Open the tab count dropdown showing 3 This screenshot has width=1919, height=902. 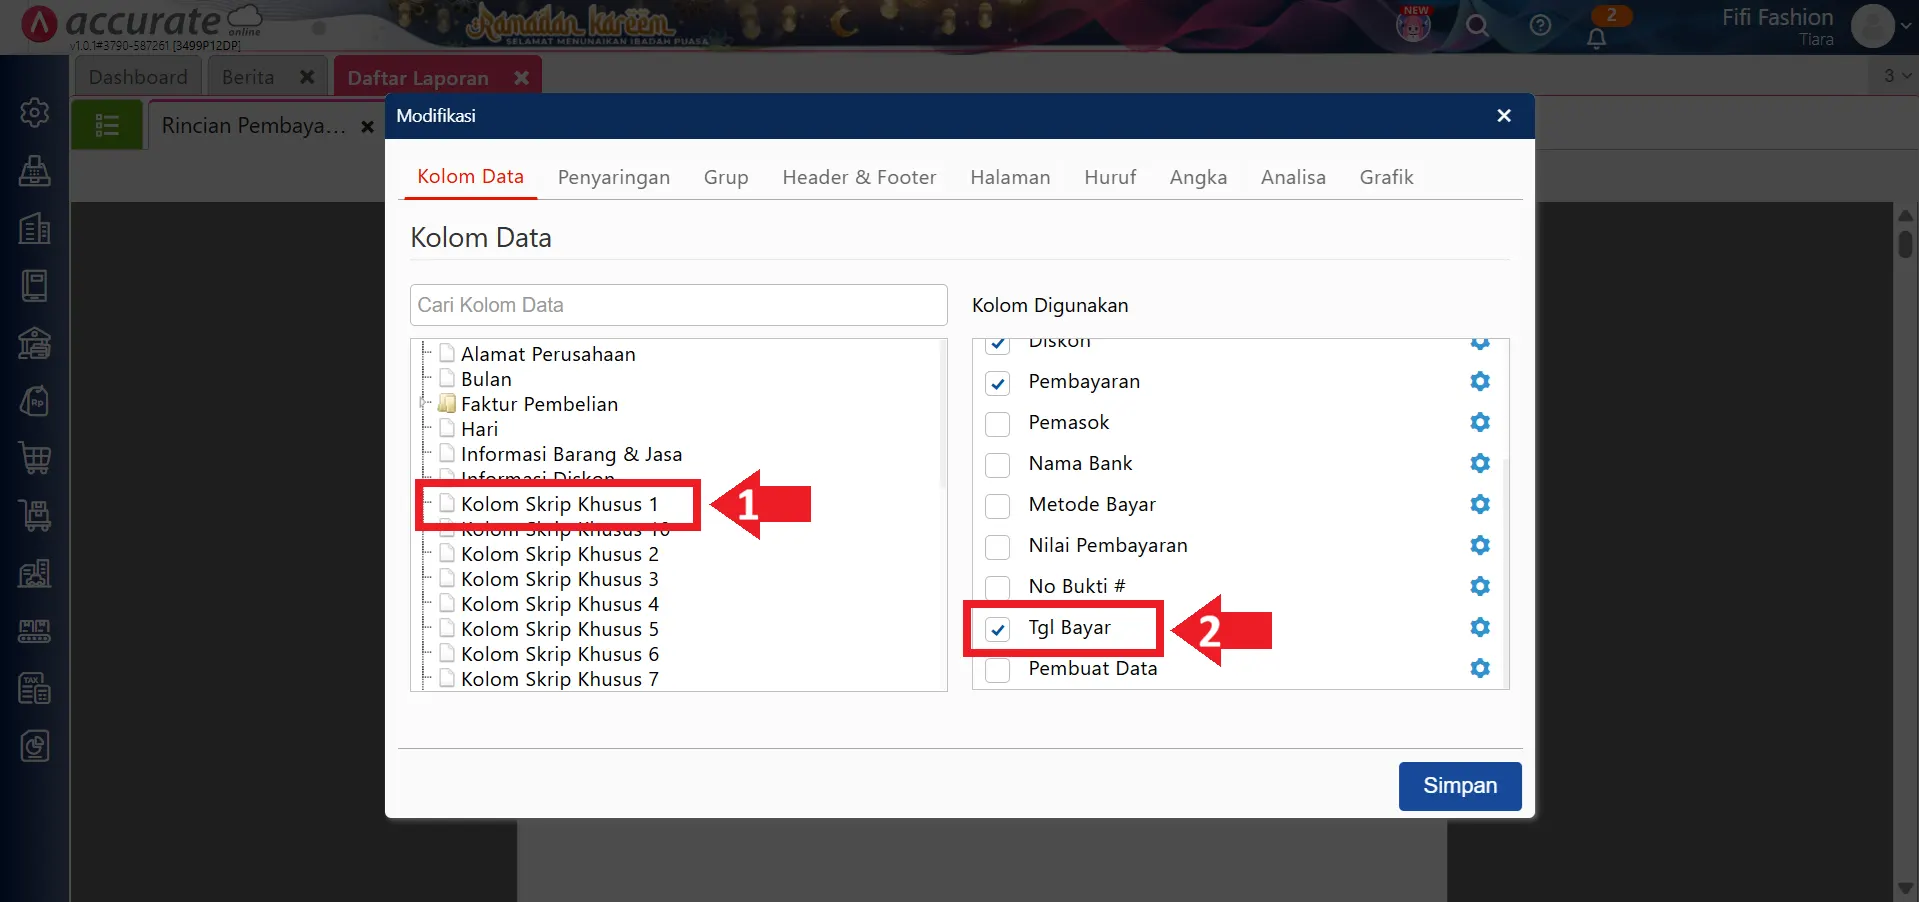[1896, 76]
